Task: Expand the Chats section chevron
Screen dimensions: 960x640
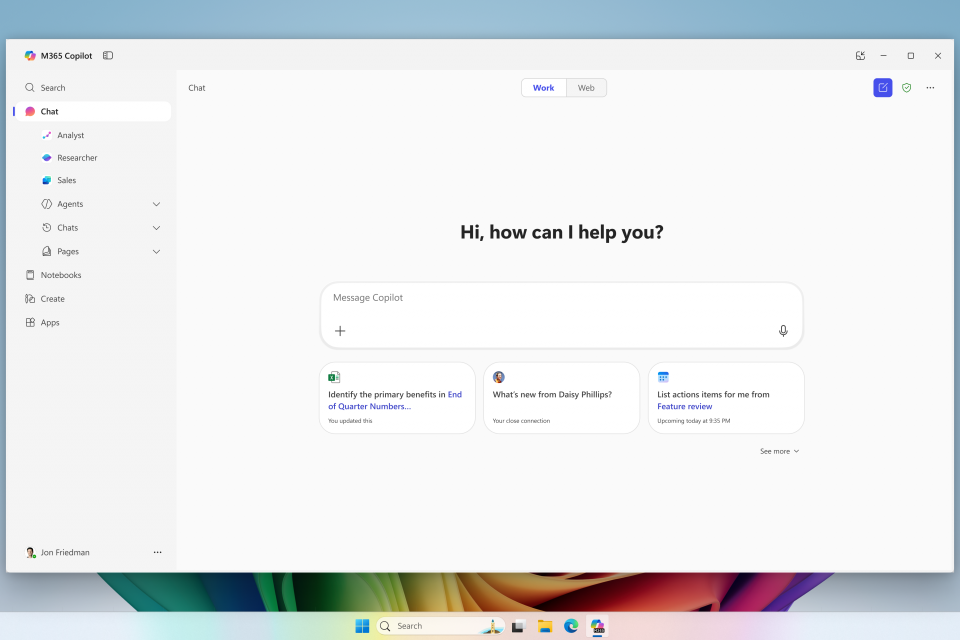Action: (156, 228)
